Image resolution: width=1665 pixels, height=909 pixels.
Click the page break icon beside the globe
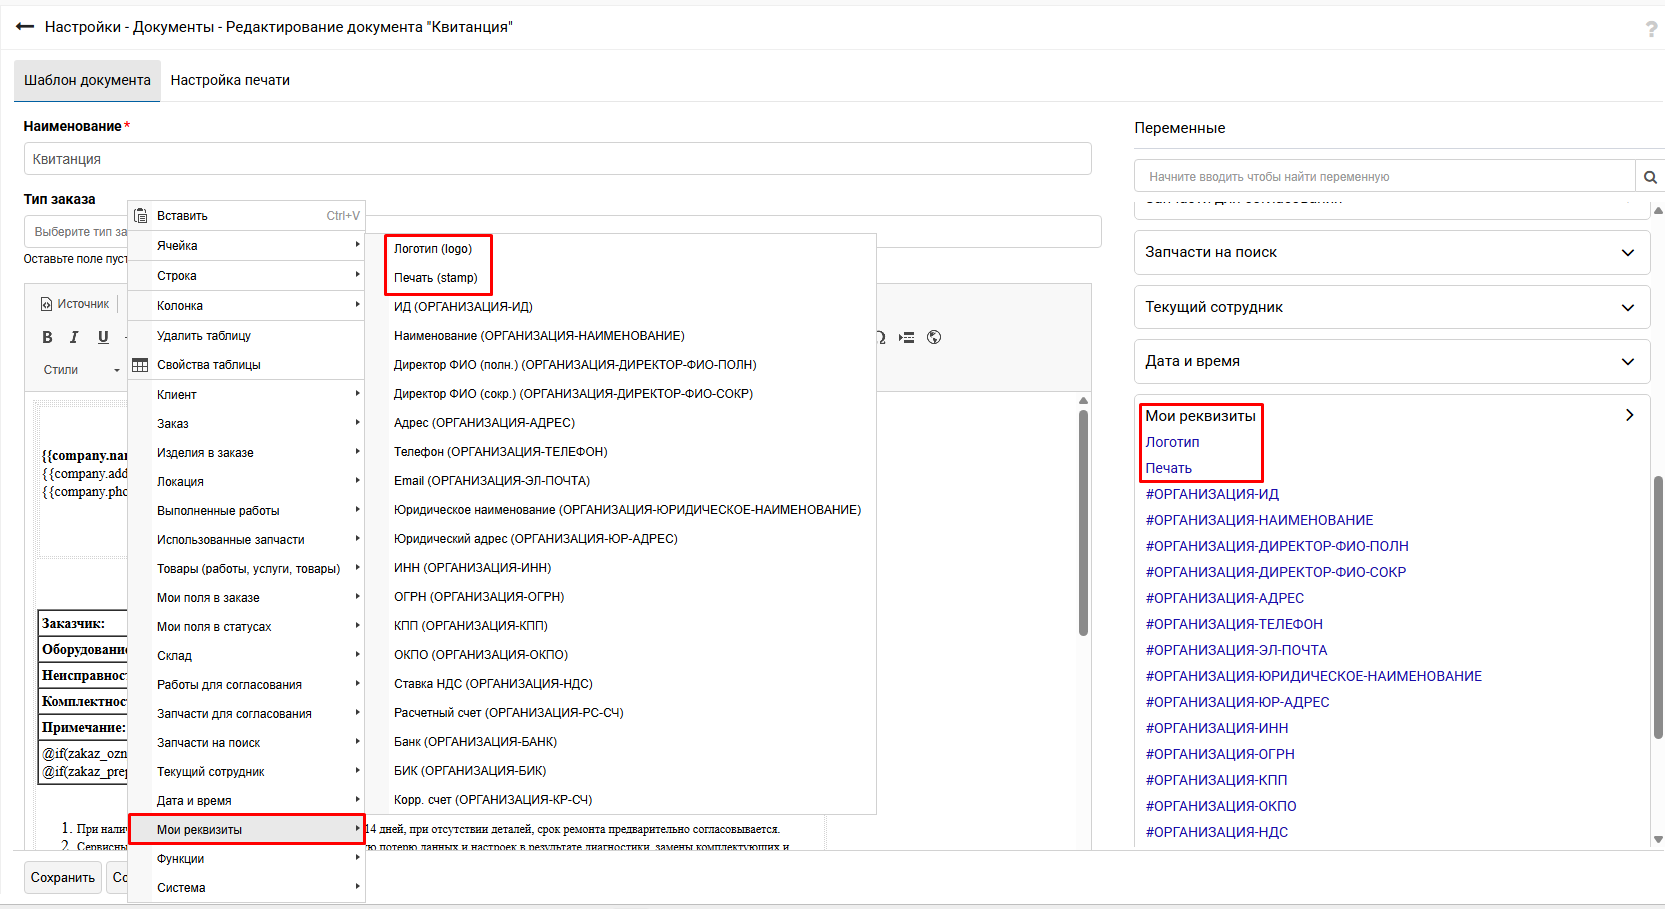tap(907, 337)
